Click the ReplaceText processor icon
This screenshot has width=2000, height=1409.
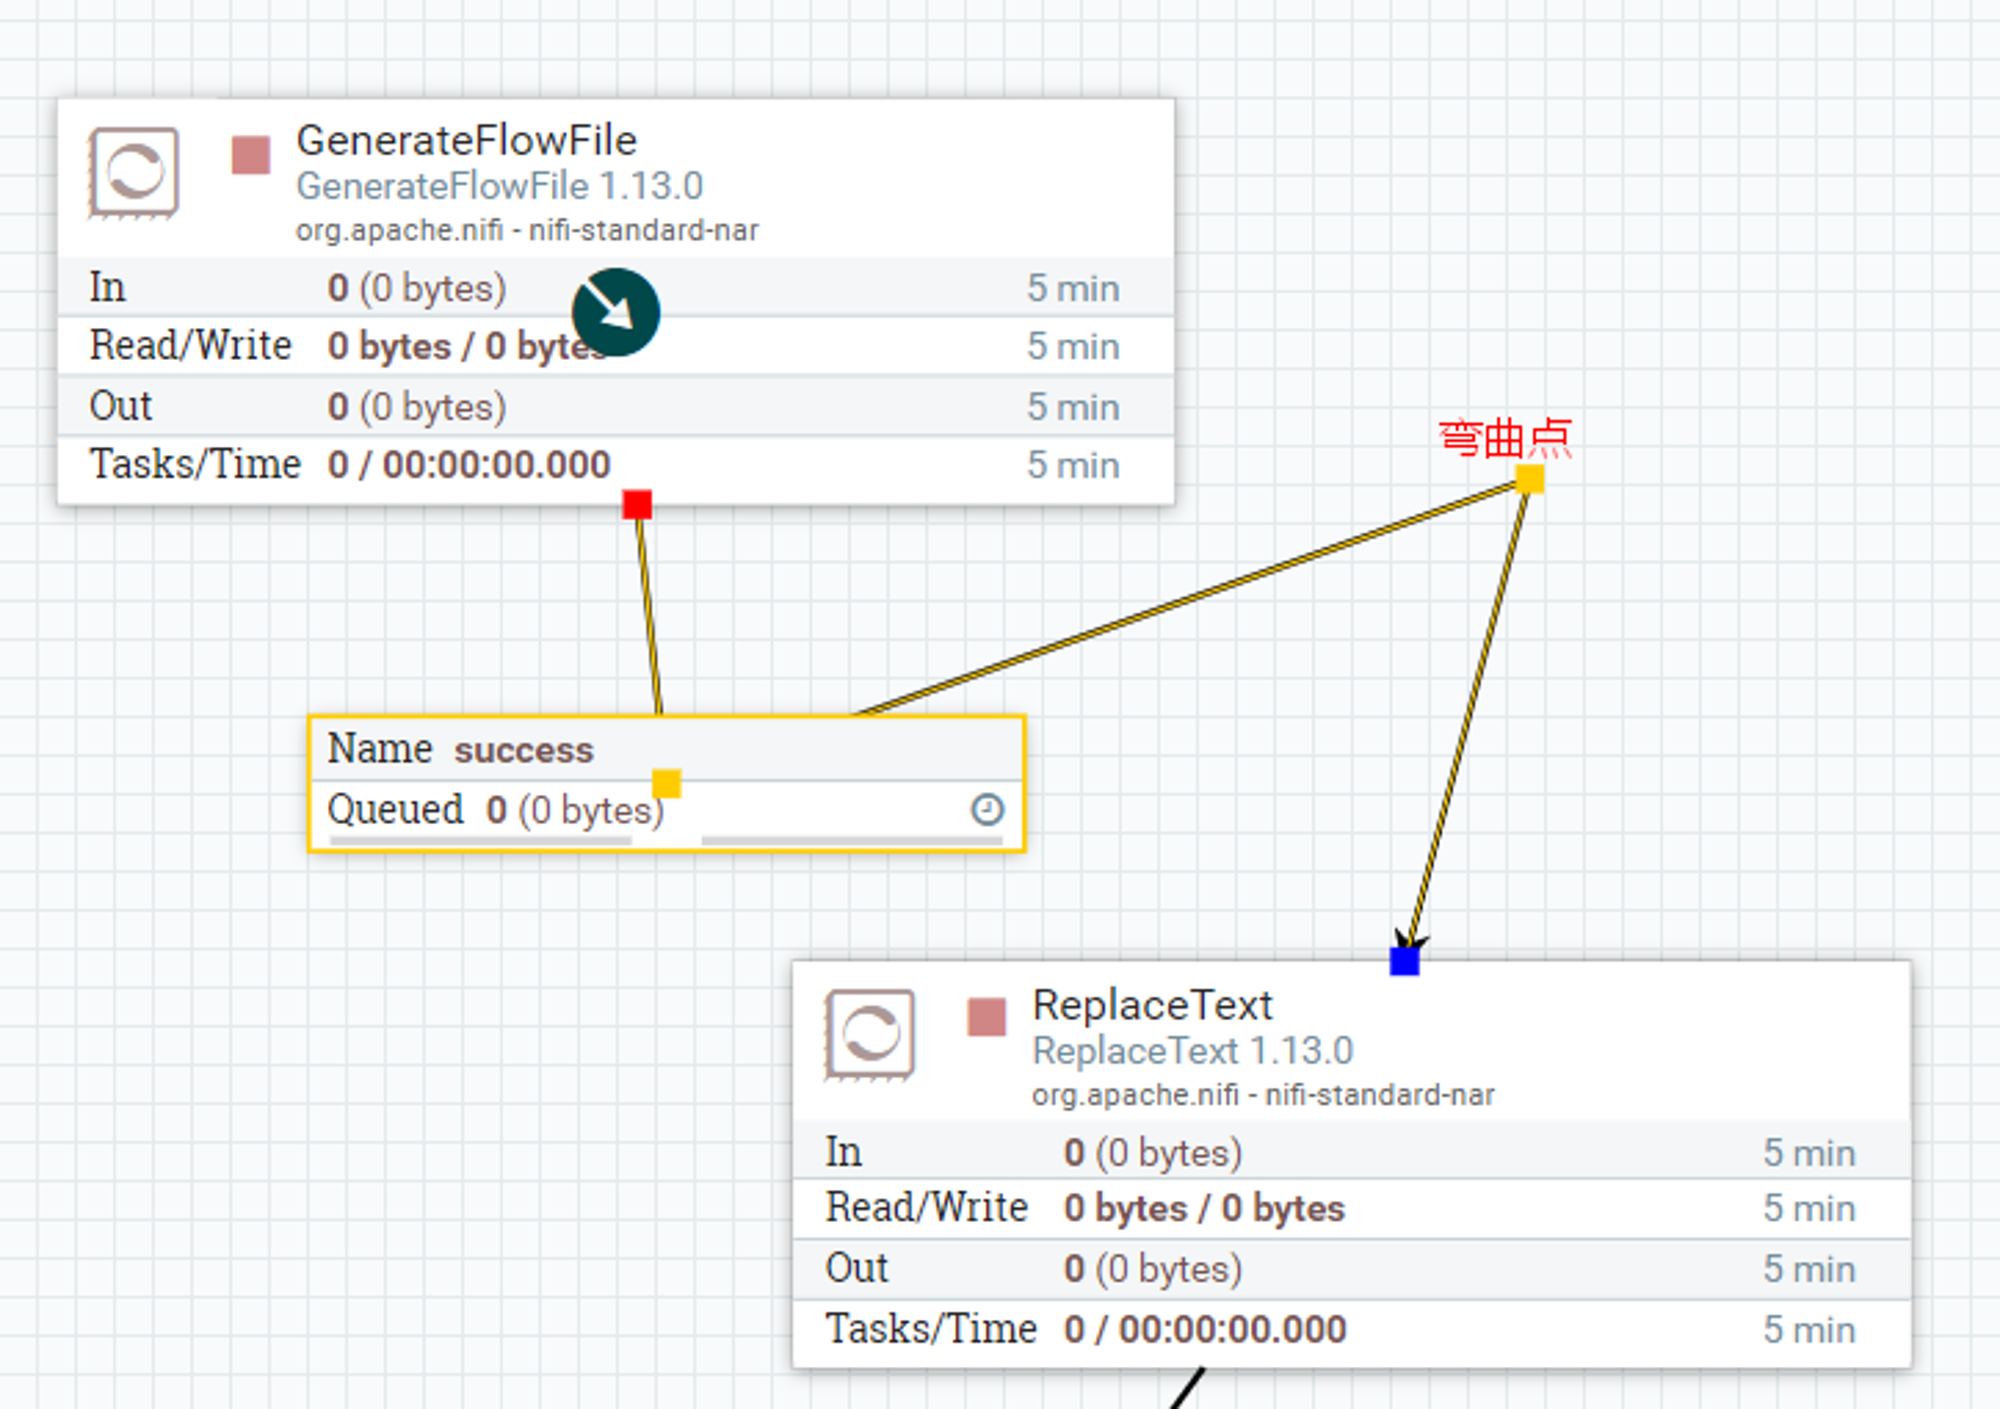(869, 1035)
